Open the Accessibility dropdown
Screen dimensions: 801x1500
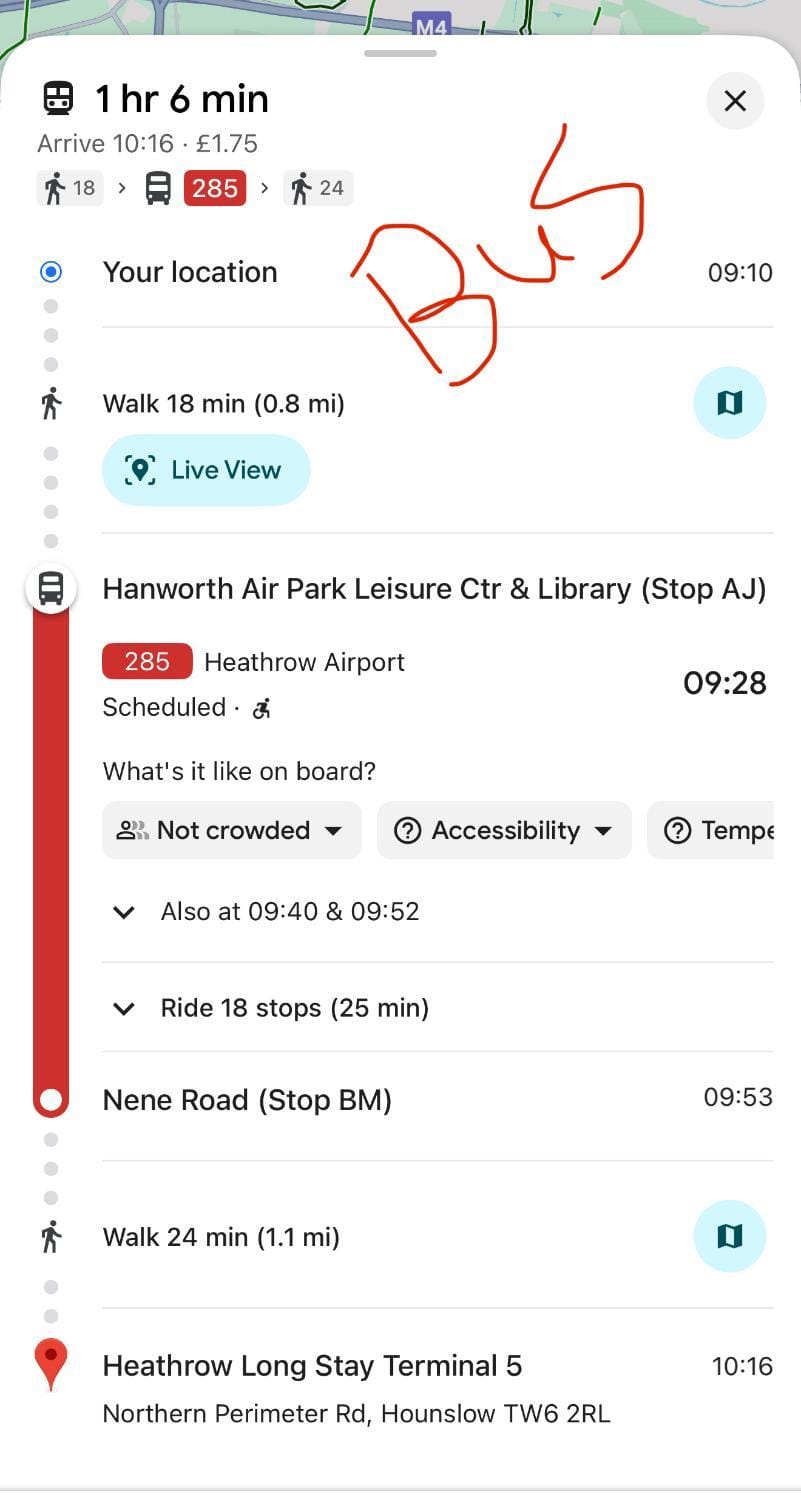[x=504, y=830]
